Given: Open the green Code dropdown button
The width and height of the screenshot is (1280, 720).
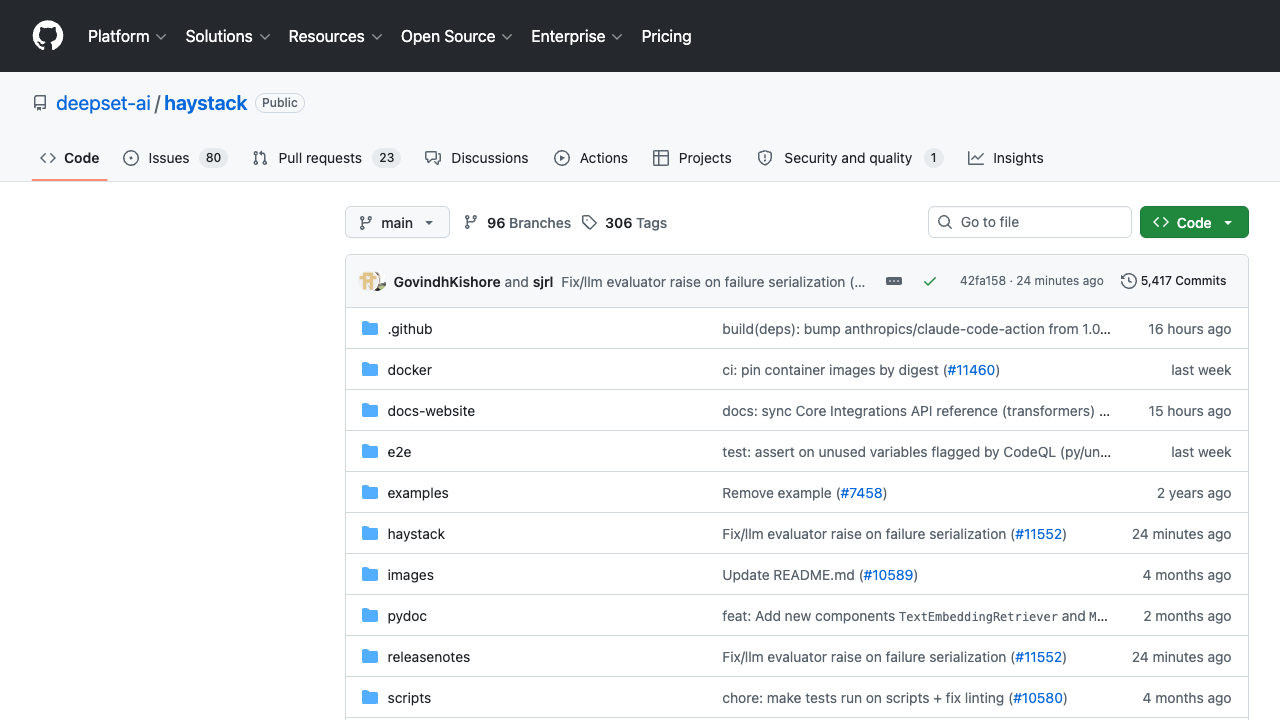Looking at the screenshot, I should 1194,223.
